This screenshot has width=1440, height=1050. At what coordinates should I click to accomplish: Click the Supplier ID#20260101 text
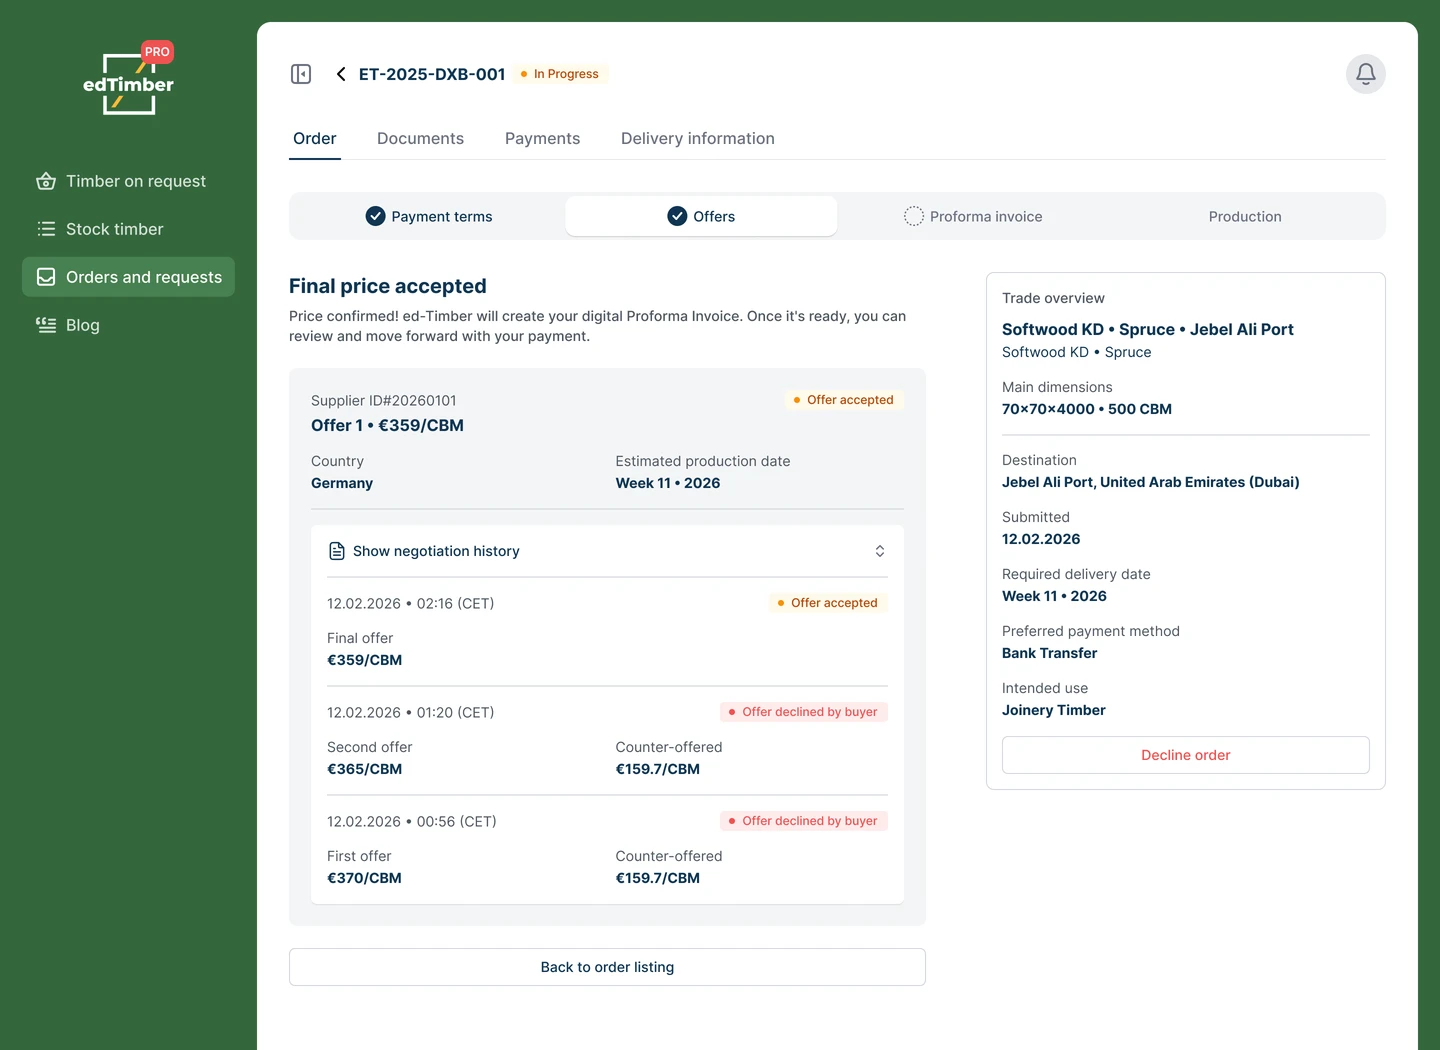pos(384,401)
